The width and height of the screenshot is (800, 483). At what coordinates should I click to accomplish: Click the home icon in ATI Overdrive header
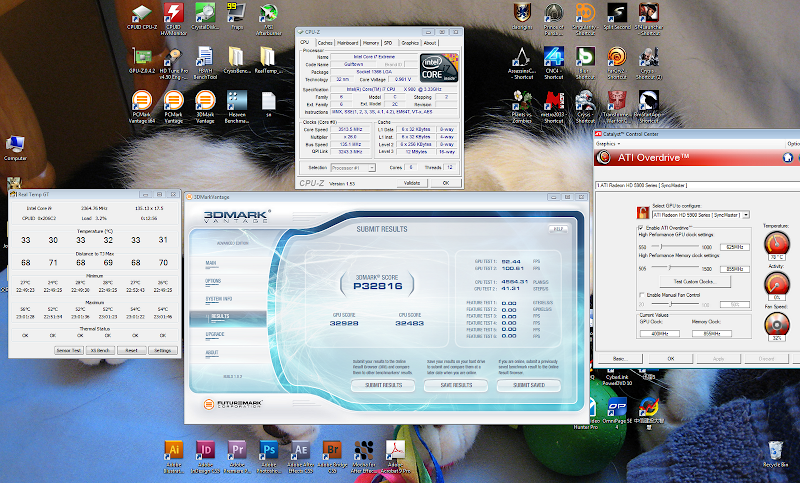click(787, 158)
